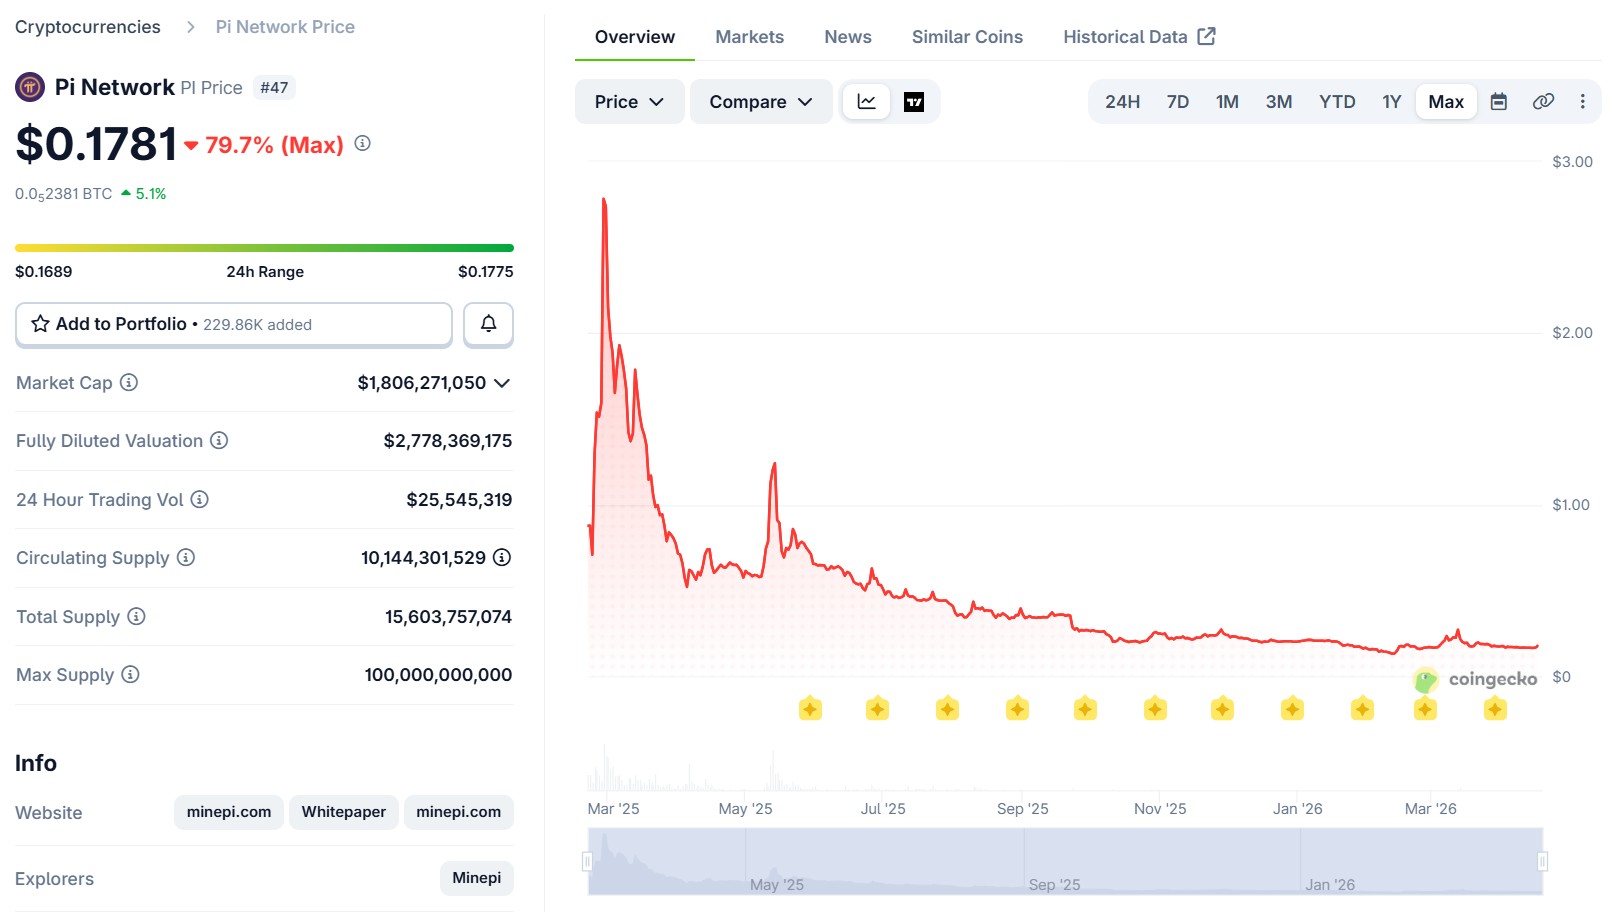
Task: Click the copy chart link icon
Action: [x=1543, y=102]
